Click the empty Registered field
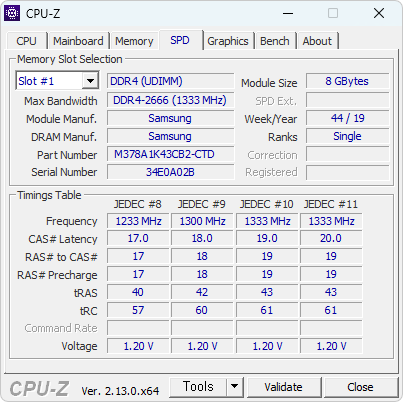This screenshot has height=402, width=403. pyautogui.click(x=347, y=172)
